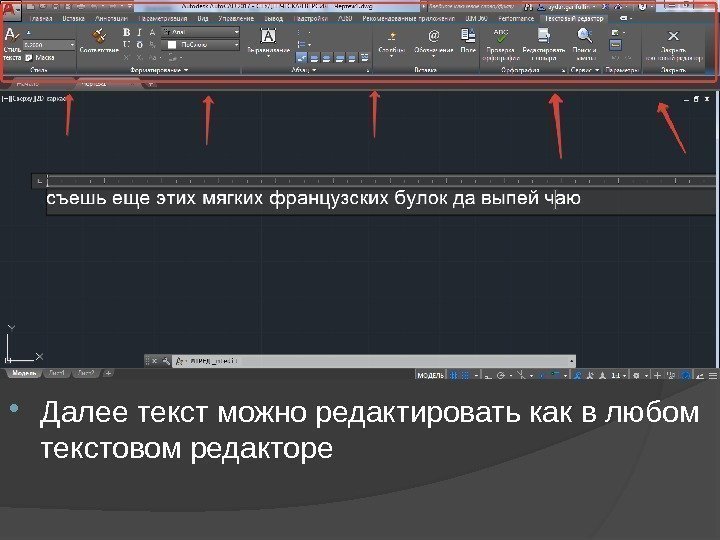Open the AutoCAD application menu button
This screenshot has width=720, height=540.
pos(10,13)
